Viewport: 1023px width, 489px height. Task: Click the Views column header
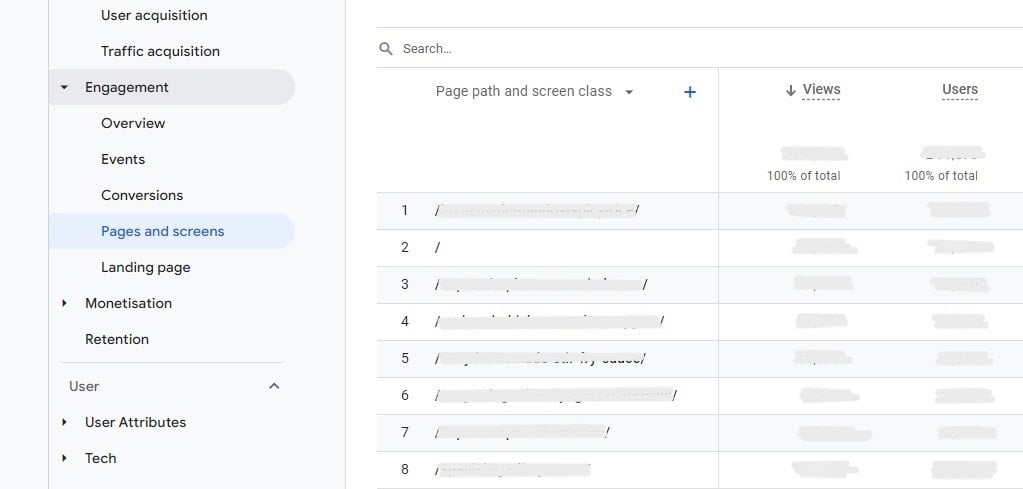click(x=821, y=89)
